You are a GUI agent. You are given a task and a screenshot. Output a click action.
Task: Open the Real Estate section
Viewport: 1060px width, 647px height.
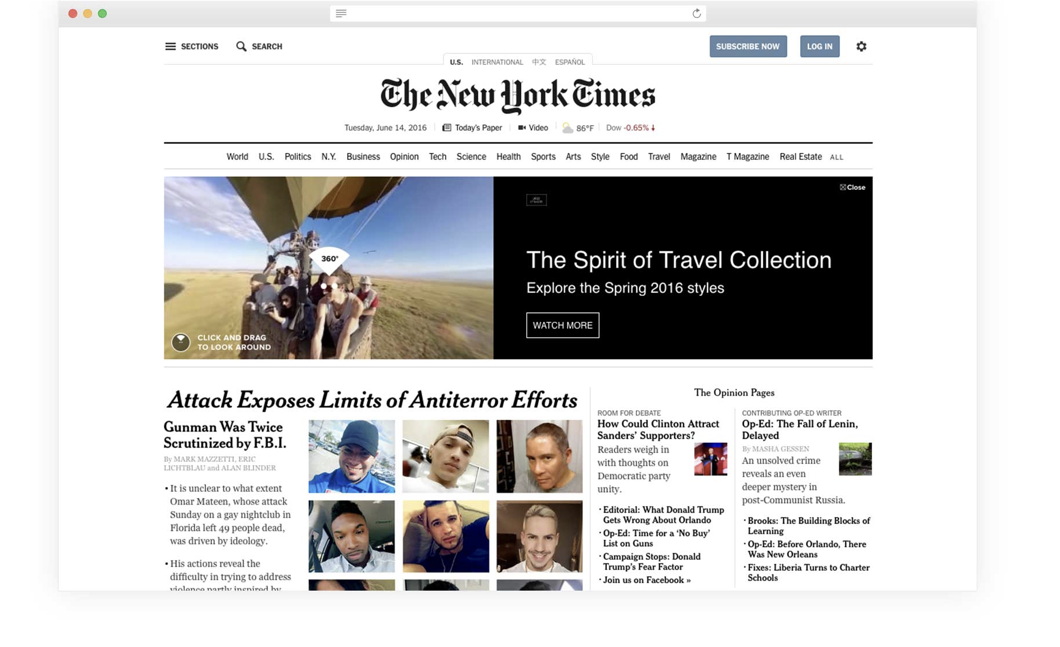pos(800,157)
